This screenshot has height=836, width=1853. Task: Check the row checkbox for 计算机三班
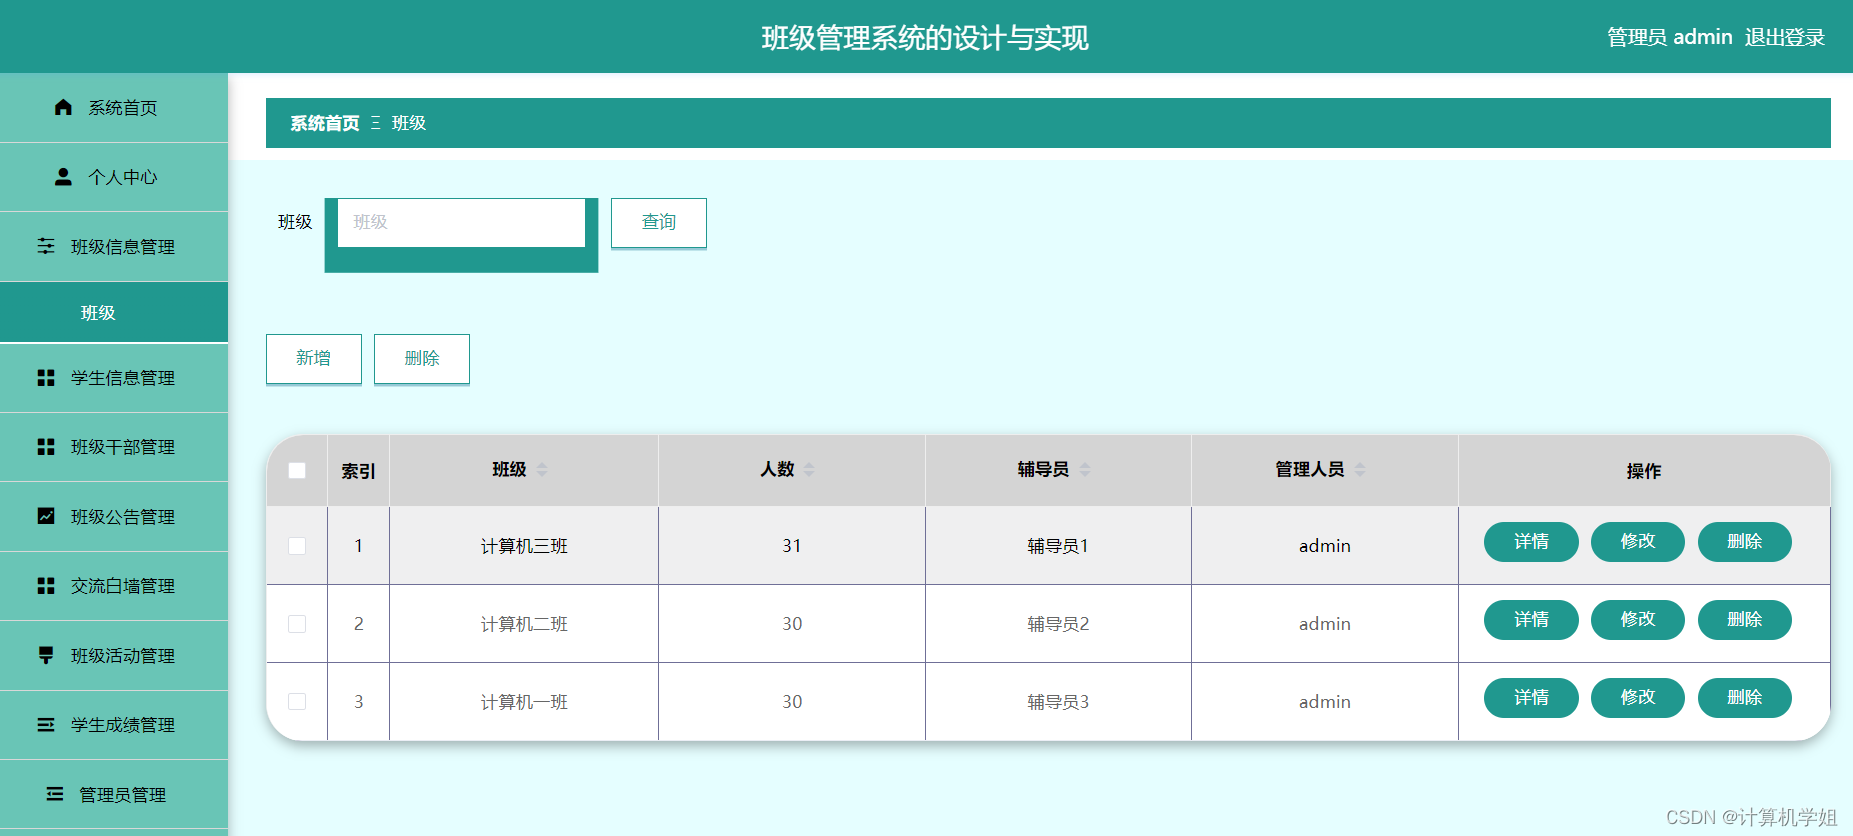(x=297, y=546)
